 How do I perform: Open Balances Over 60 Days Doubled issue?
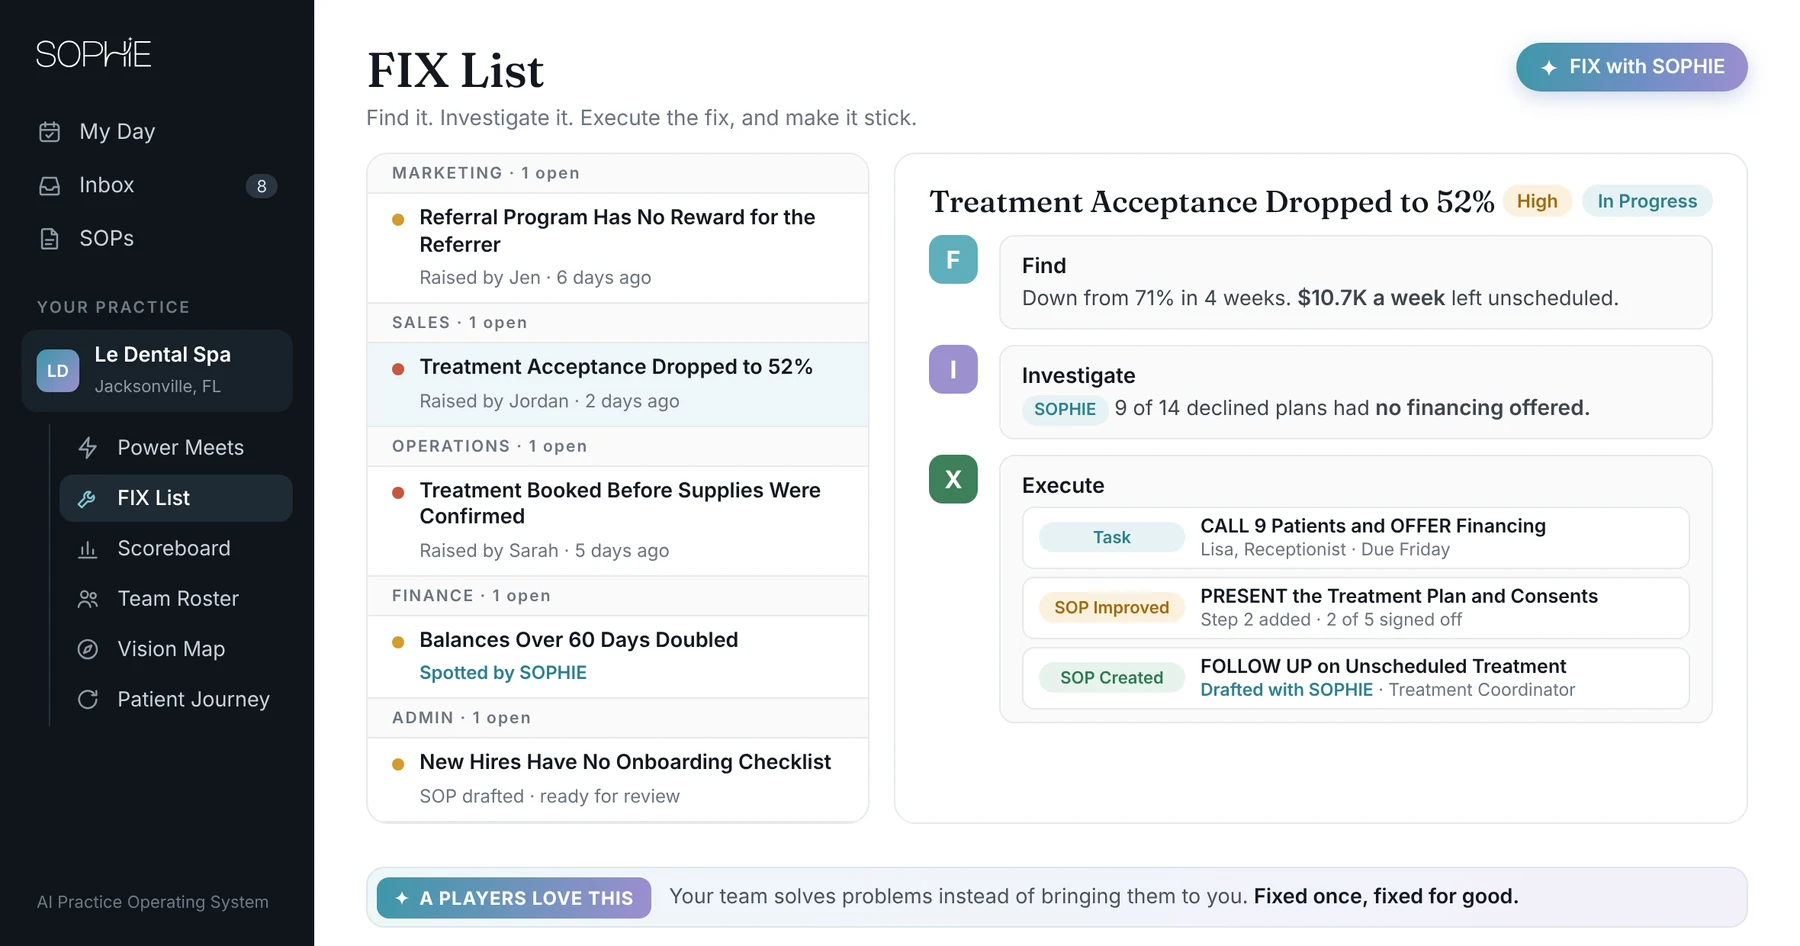click(x=618, y=657)
